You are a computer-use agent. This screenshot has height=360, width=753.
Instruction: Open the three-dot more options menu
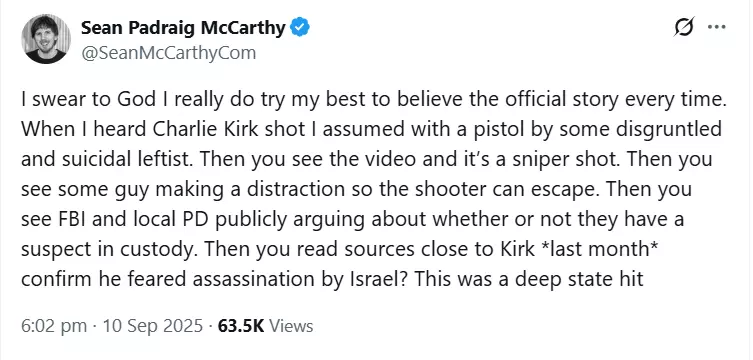[717, 27]
